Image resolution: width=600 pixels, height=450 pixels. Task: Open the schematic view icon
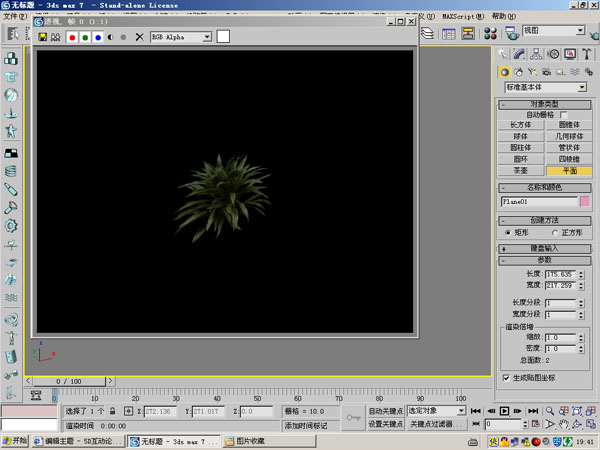(x=468, y=34)
